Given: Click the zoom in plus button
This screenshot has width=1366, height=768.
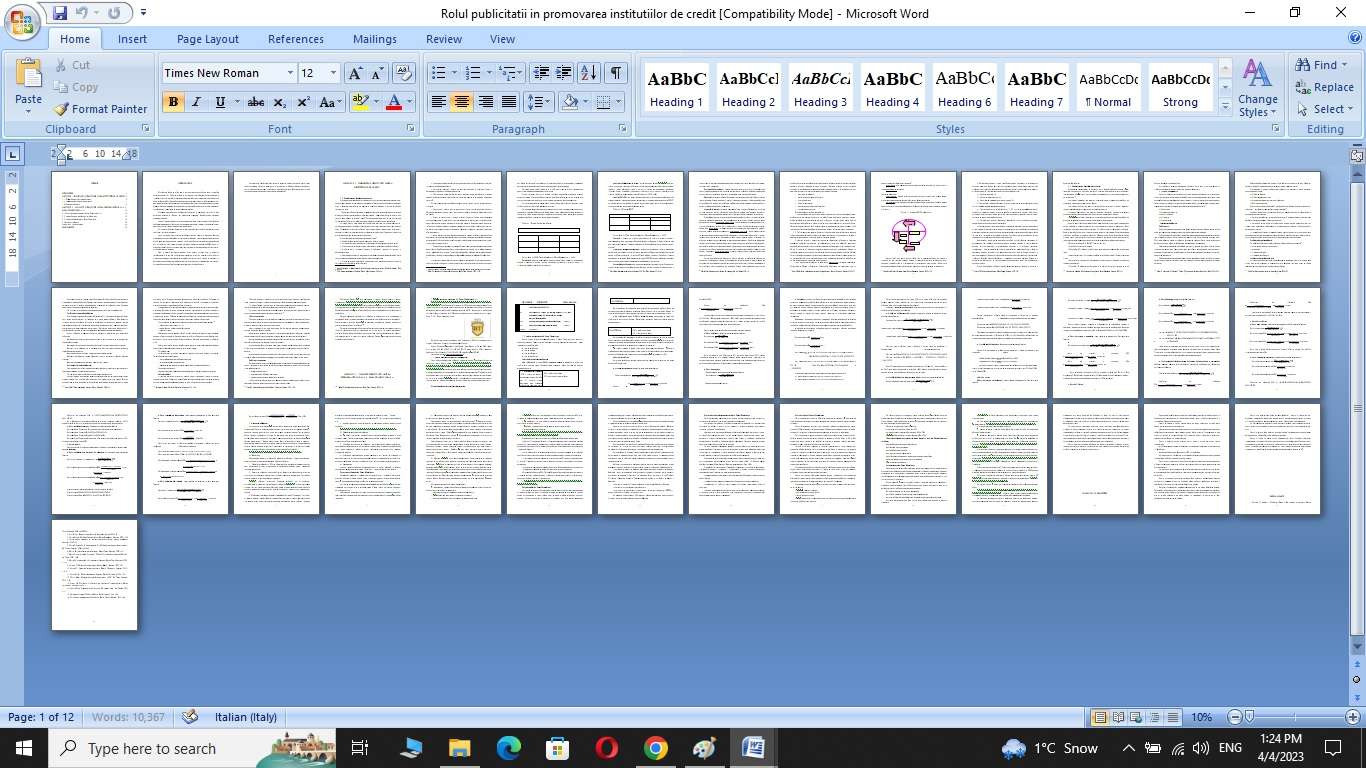Looking at the screenshot, I should point(1352,717).
